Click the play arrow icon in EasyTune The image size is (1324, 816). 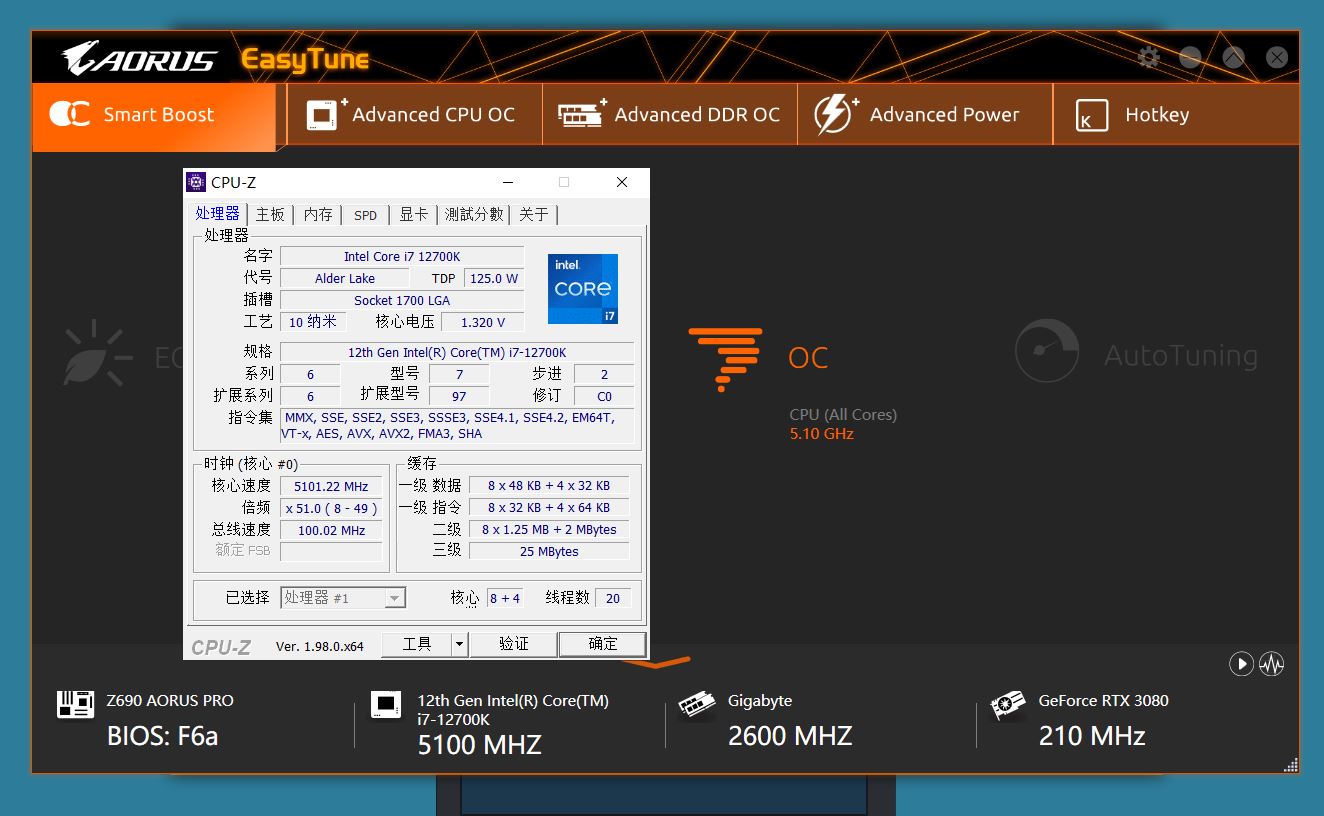click(1241, 663)
